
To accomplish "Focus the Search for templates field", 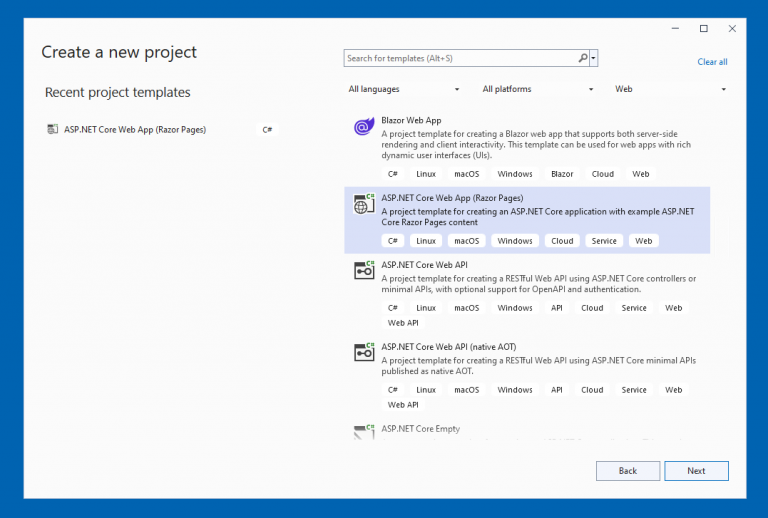I will (460, 59).
